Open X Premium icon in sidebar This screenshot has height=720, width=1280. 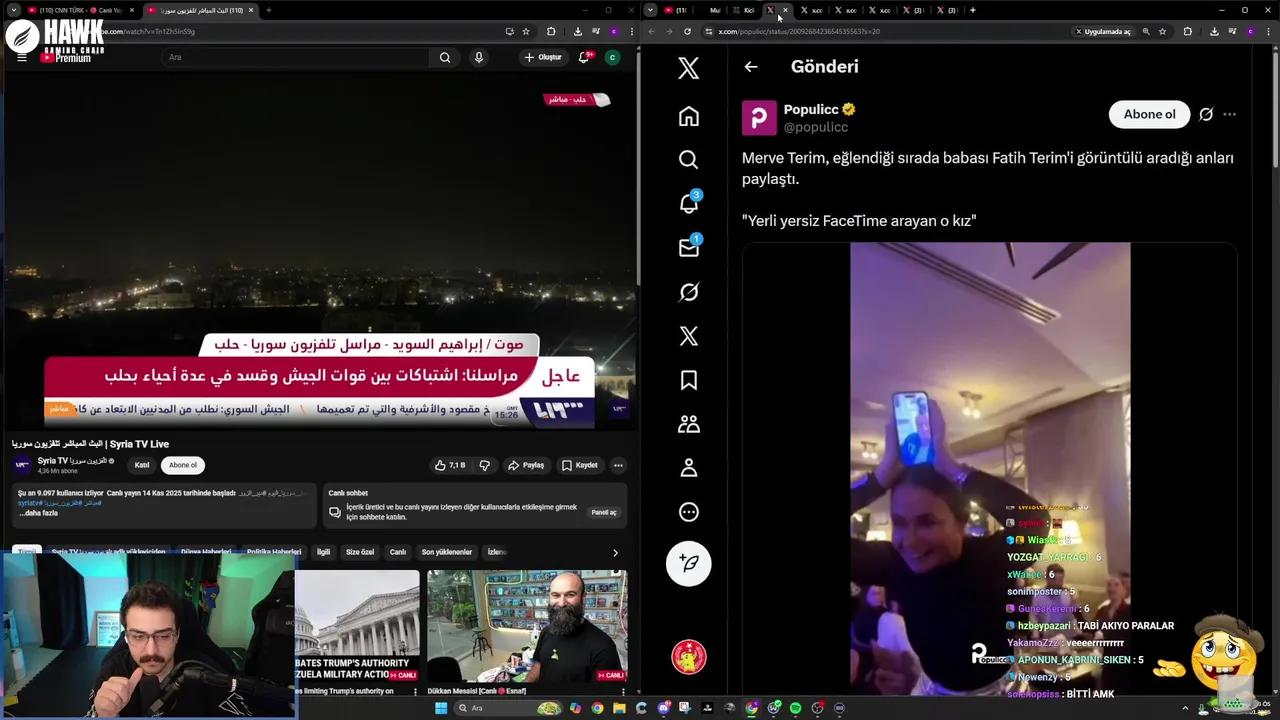click(688, 336)
